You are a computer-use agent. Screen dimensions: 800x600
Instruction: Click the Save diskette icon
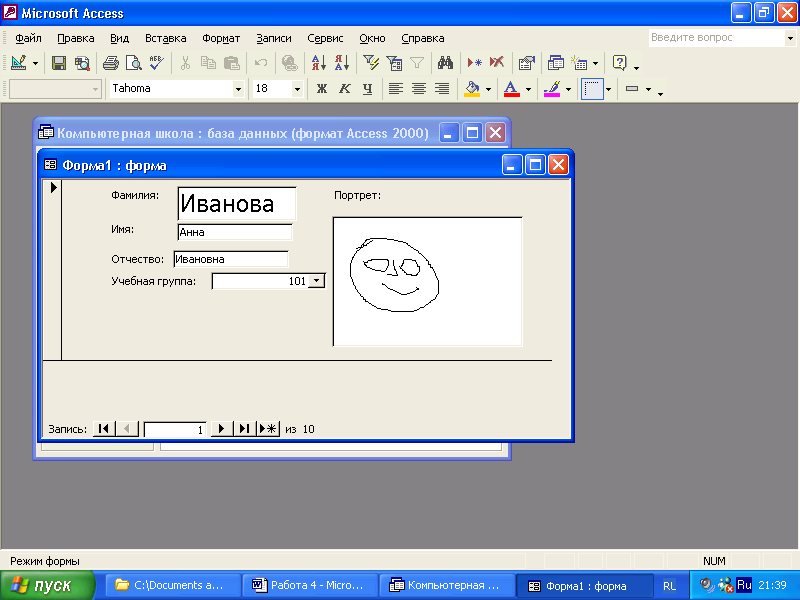point(59,63)
